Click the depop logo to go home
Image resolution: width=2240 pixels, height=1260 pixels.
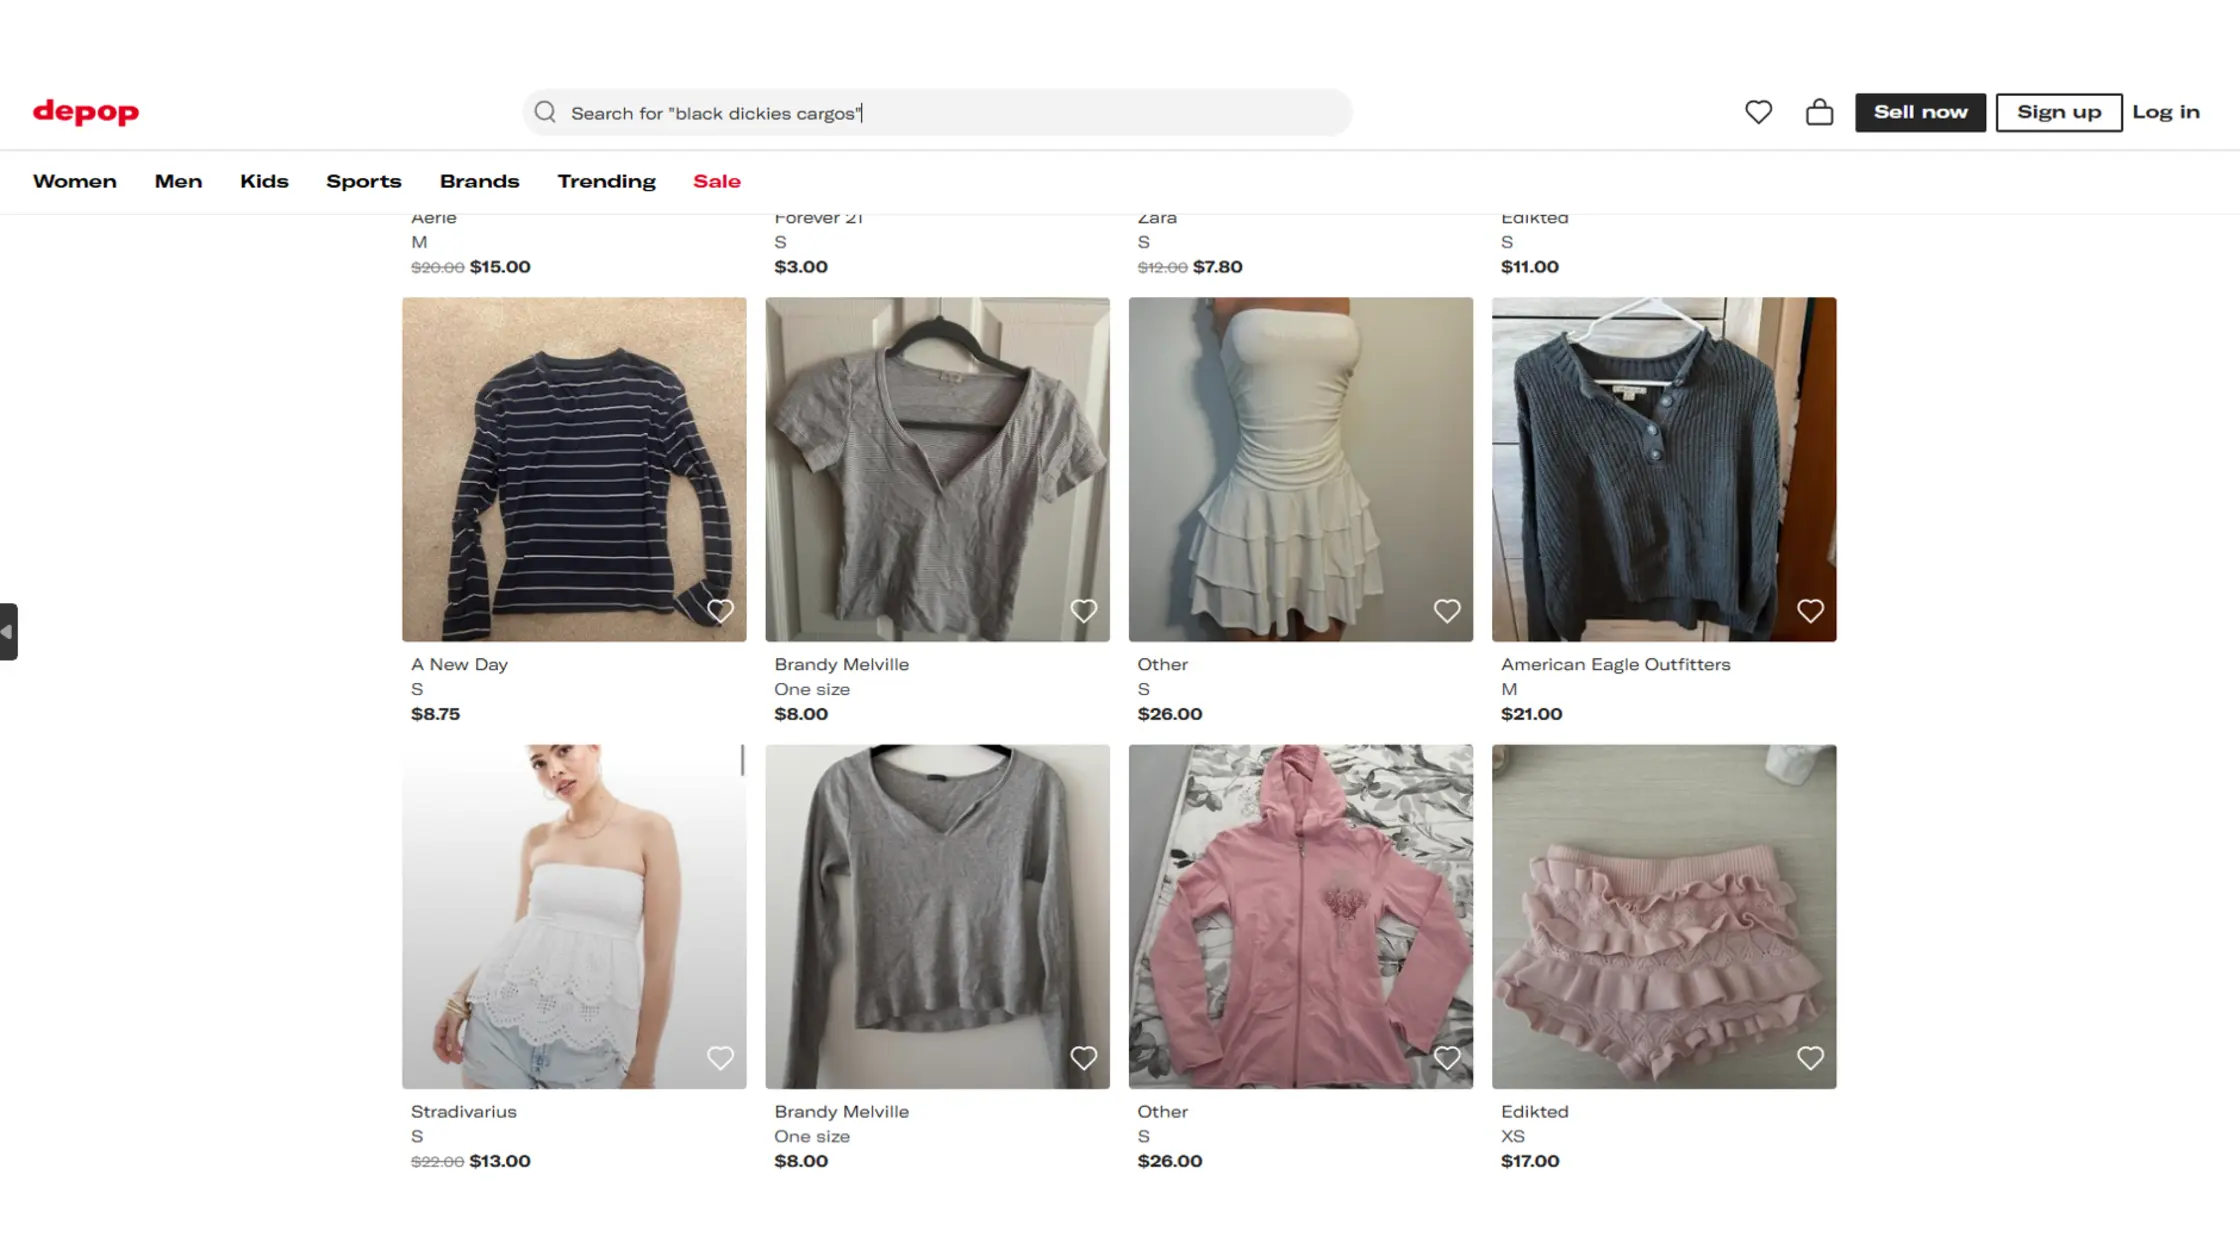point(85,112)
